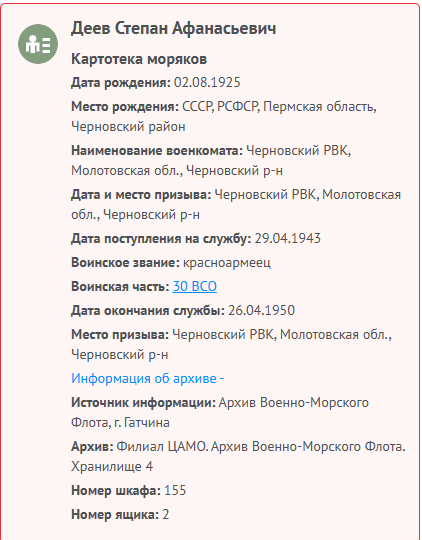Click the Дата и место призыва label

(x=141, y=195)
